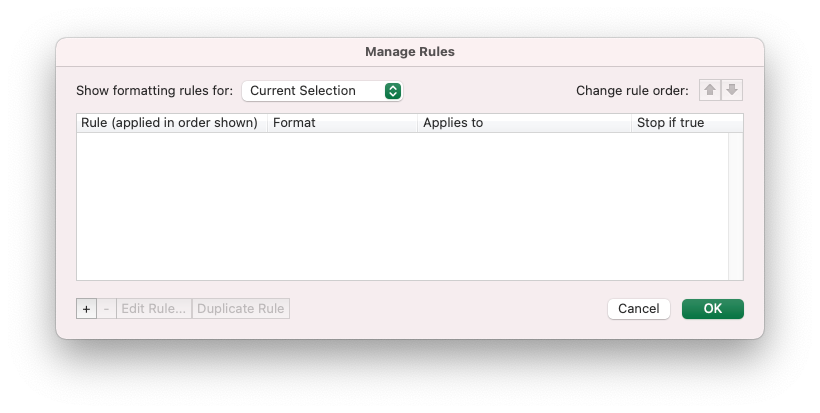Delete selected rule with minus button
The height and width of the screenshot is (413, 820).
[x=106, y=308]
